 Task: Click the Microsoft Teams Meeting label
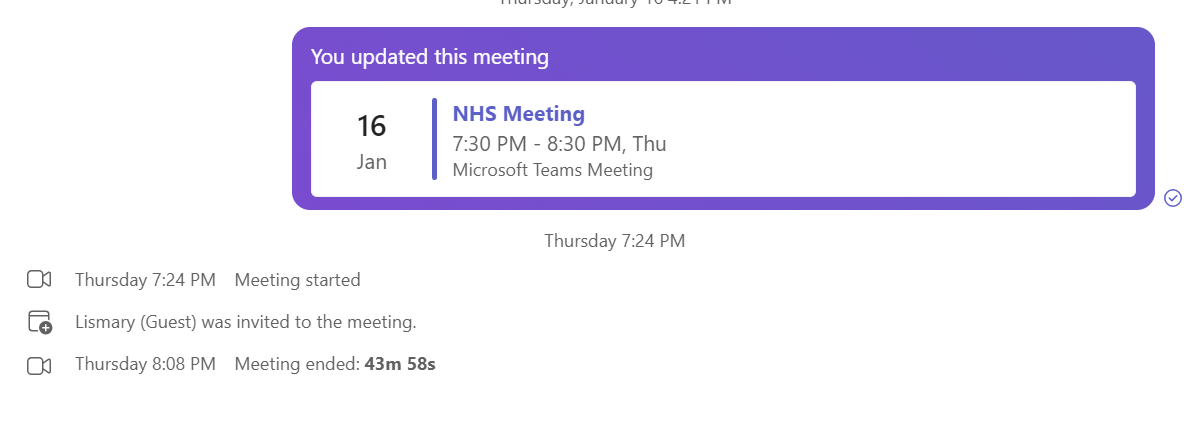[552, 170]
